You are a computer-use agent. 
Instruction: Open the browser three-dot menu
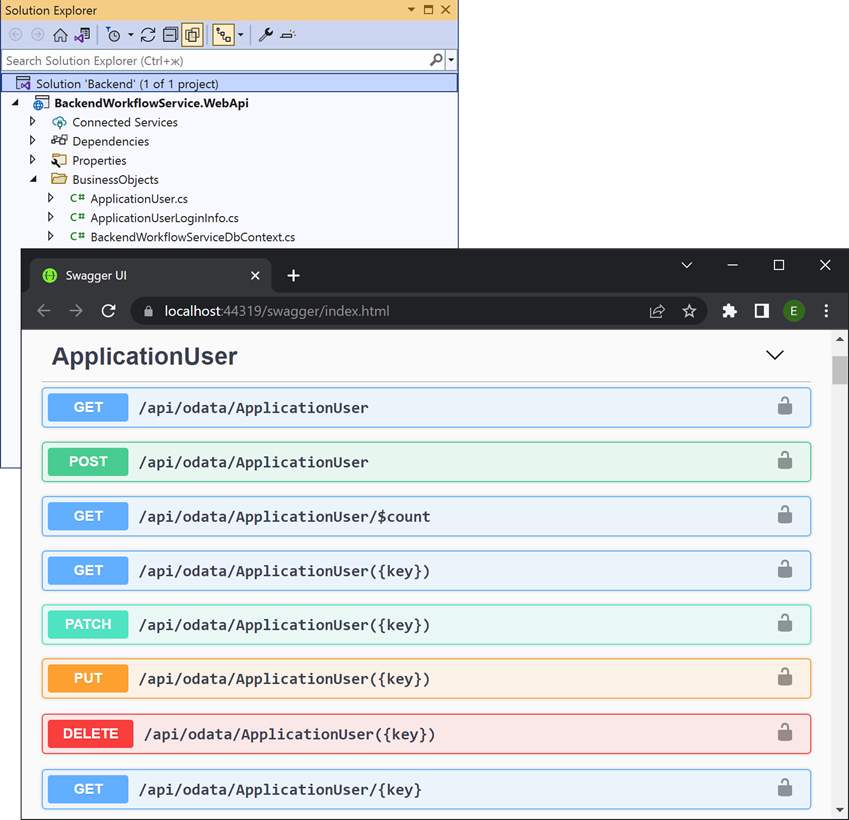coord(826,311)
